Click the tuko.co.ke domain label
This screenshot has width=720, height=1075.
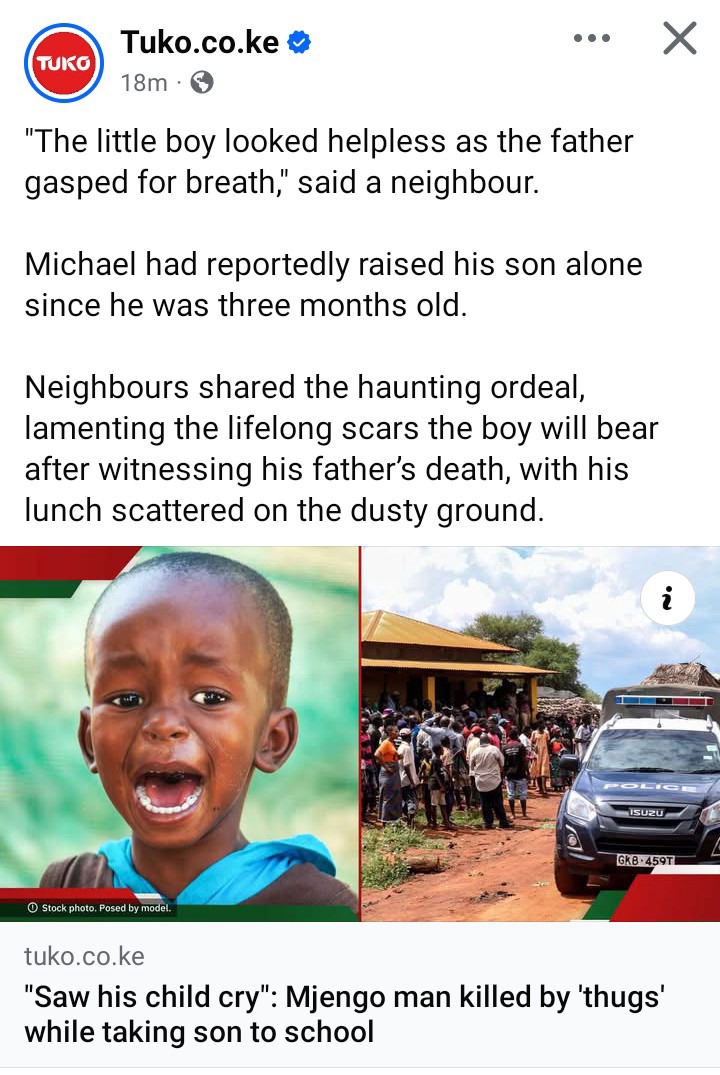tap(84, 956)
